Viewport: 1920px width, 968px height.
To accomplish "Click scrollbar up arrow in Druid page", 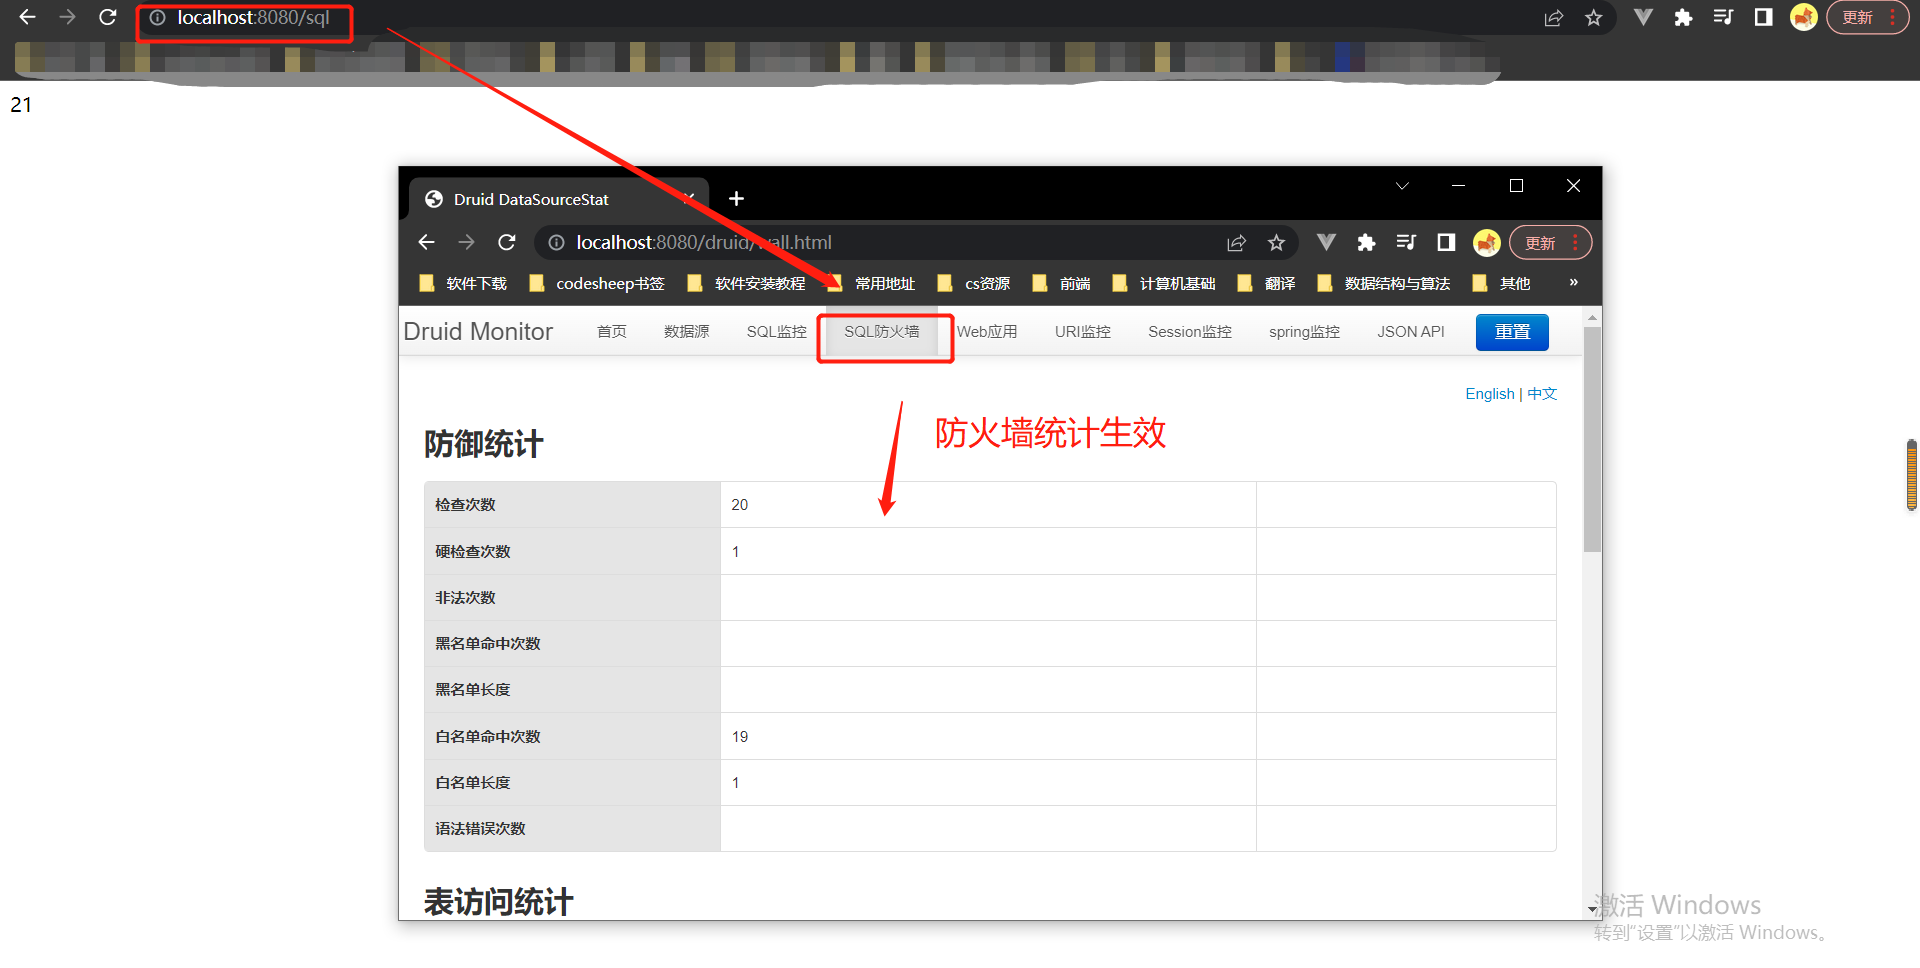I will coord(1592,317).
